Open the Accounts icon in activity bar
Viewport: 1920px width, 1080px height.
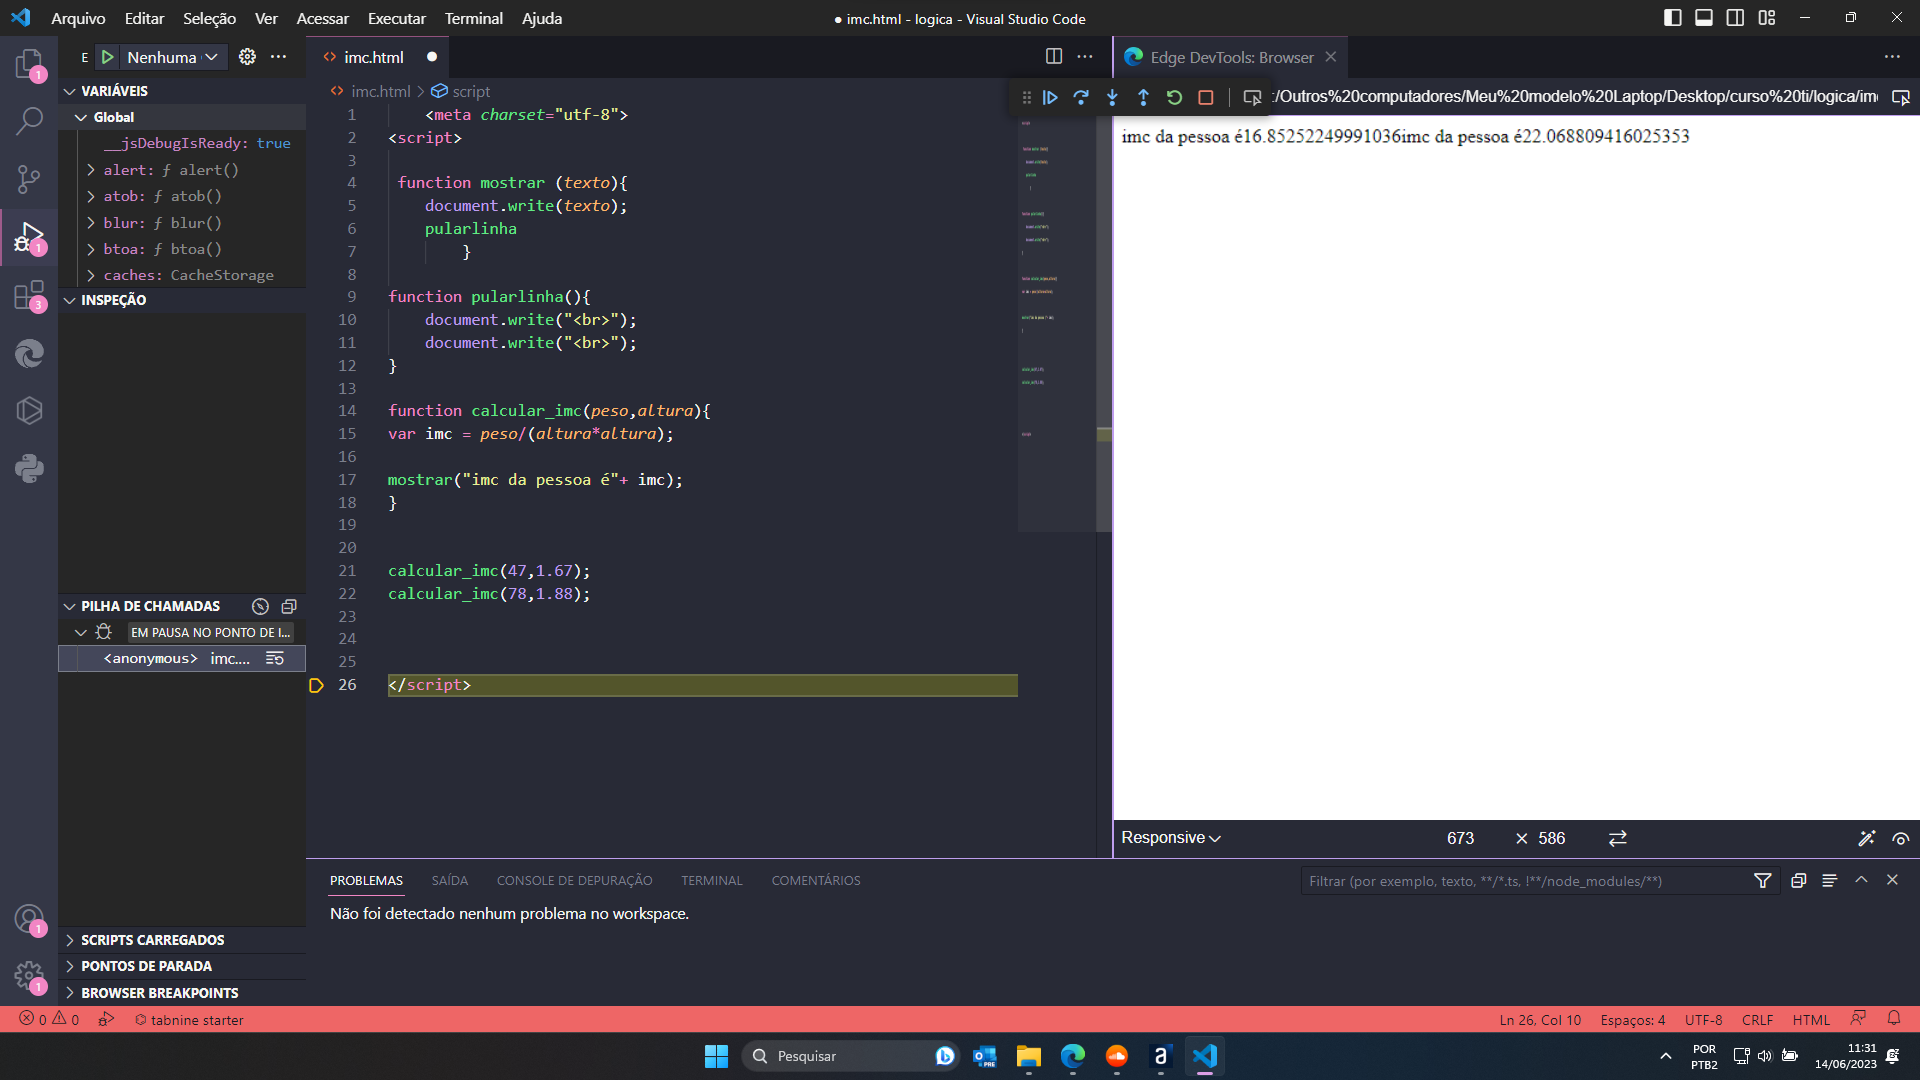29,918
